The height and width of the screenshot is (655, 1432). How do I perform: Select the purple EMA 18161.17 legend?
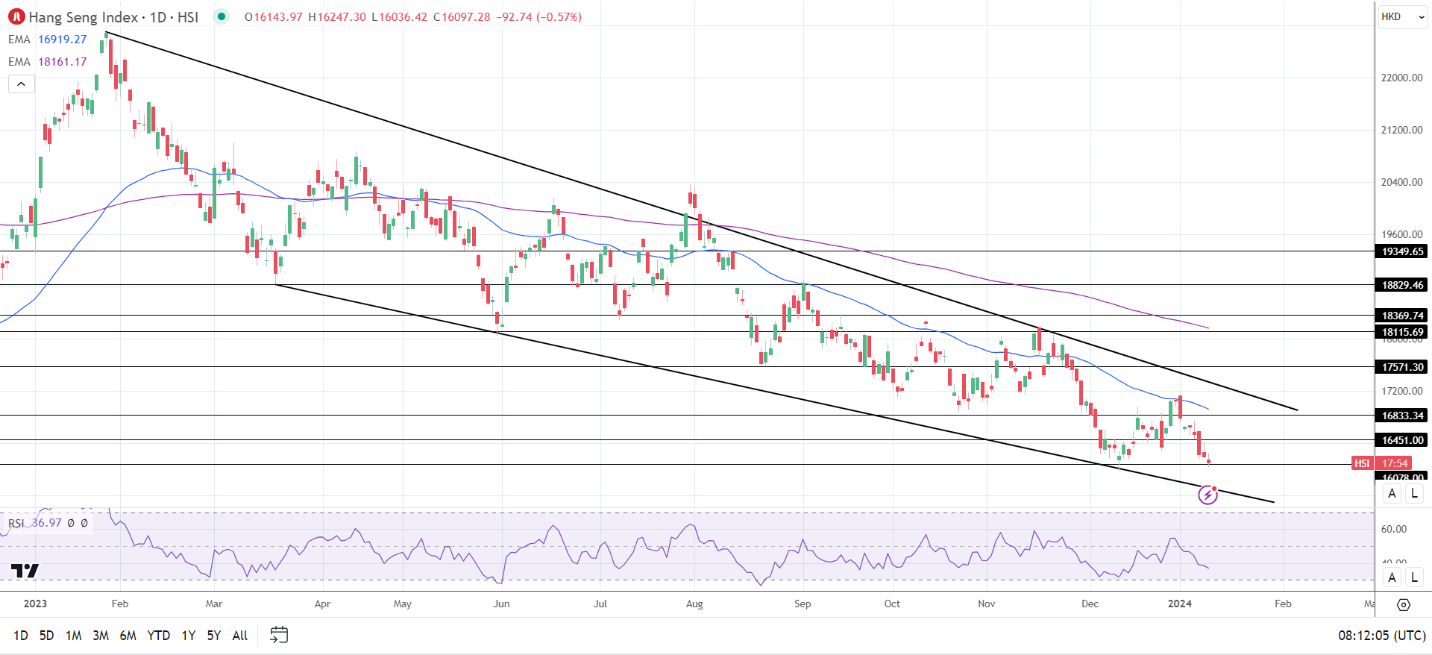(x=48, y=62)
